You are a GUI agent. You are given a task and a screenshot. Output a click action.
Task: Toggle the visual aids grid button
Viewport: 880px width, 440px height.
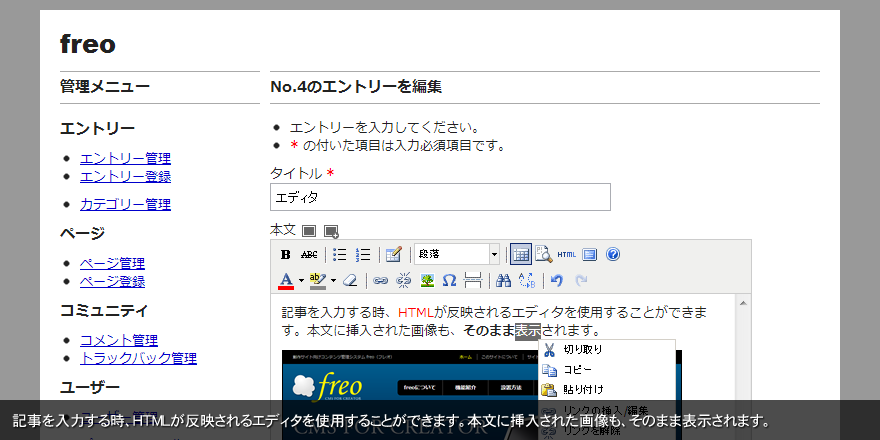[521, 254]
